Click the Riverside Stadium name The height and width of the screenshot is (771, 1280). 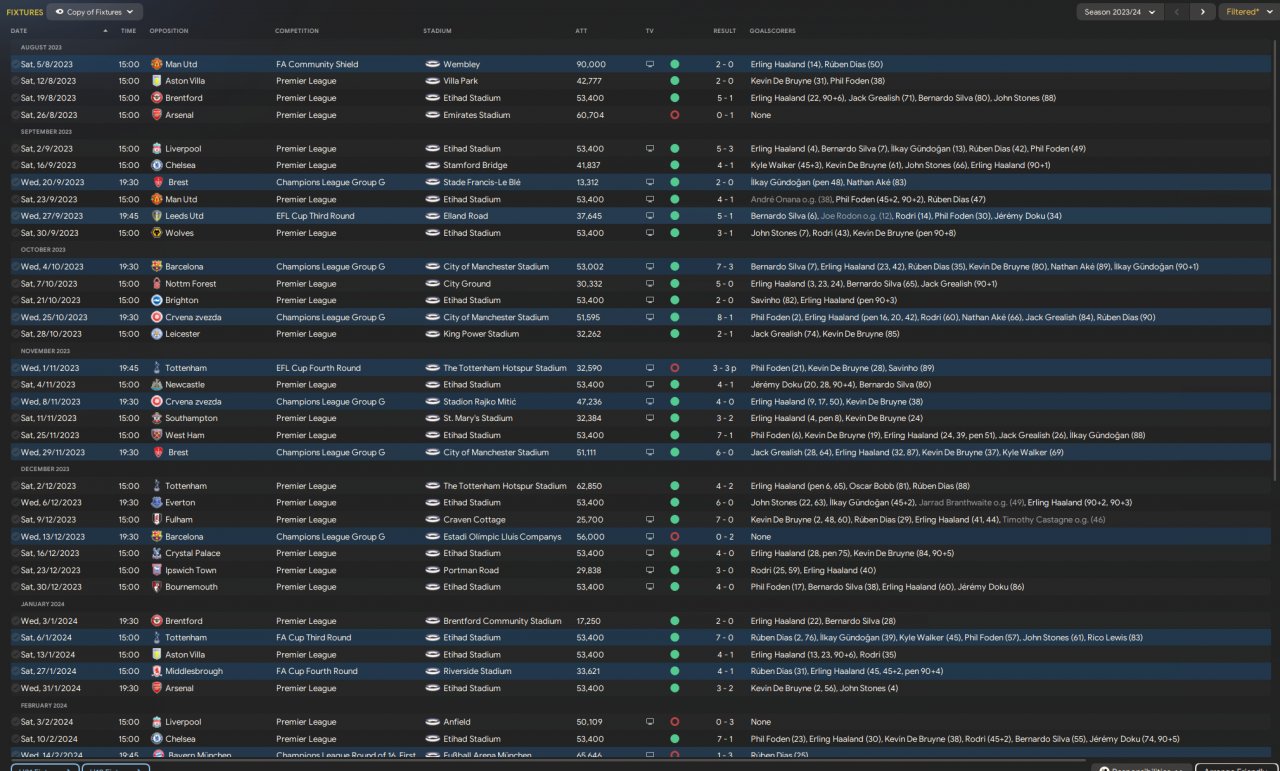[x=477, y=671]
